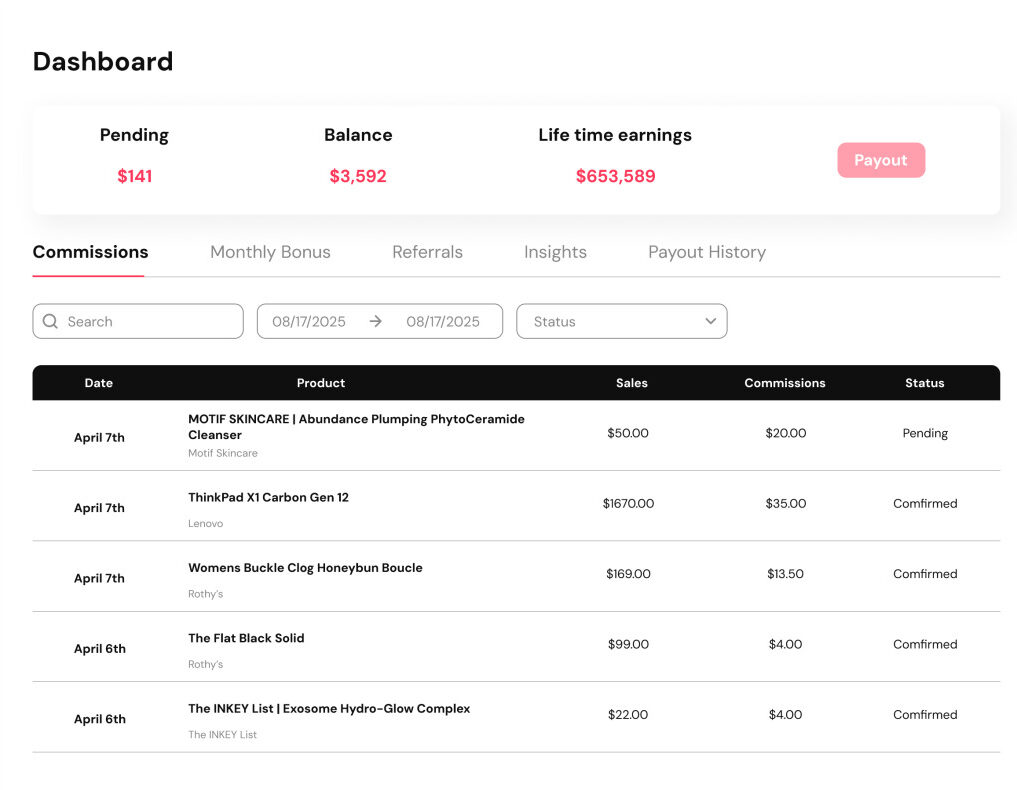Select the Insights tab
The image size is (1017, 790).
click(555, 252)
